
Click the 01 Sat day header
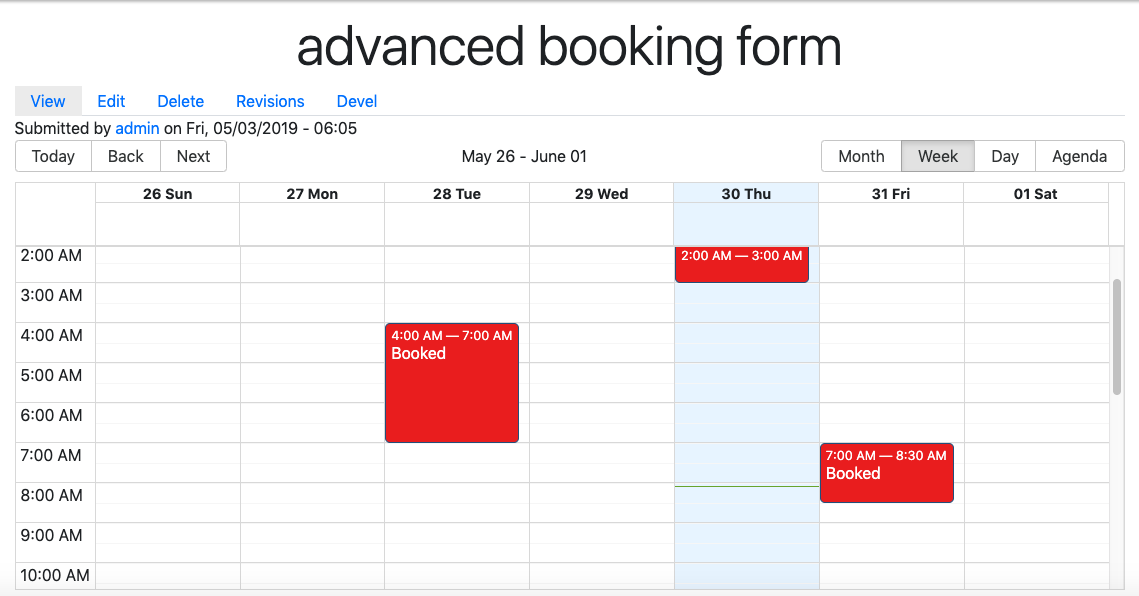pyautogui.click(x=1035, y=194)
